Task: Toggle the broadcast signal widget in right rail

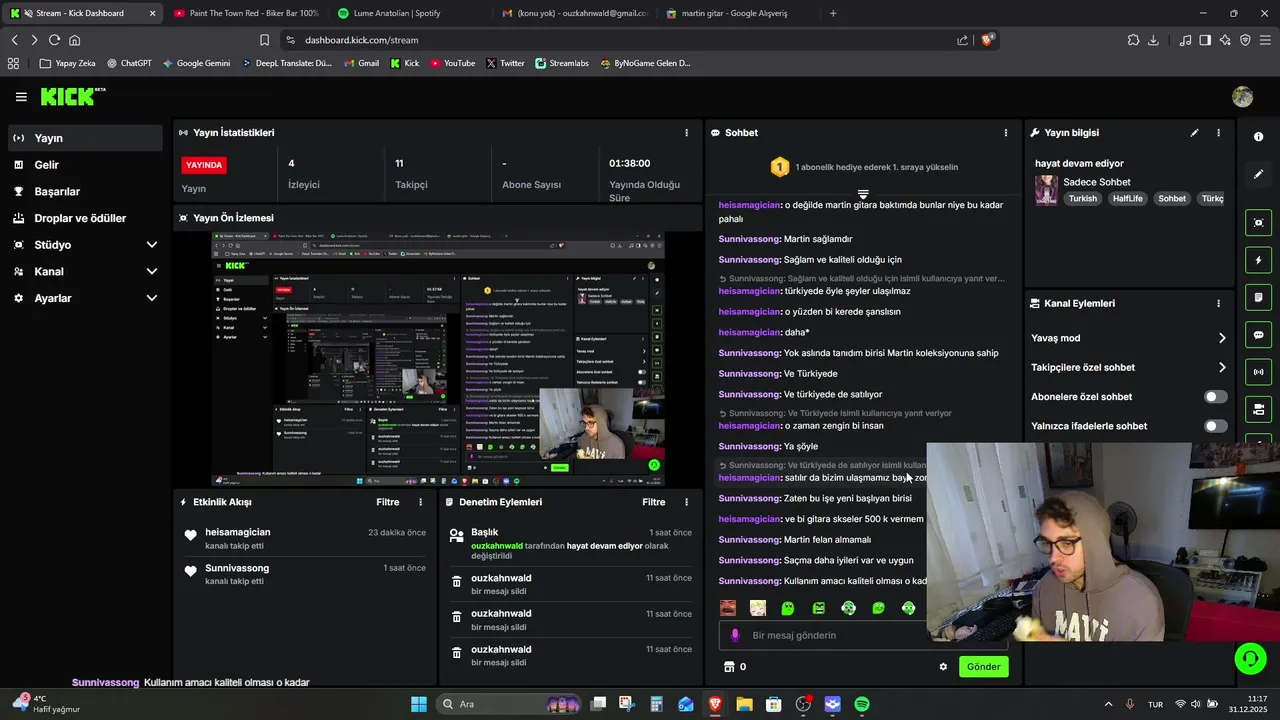Action: pyautogui.click(x=1258, y=372)
